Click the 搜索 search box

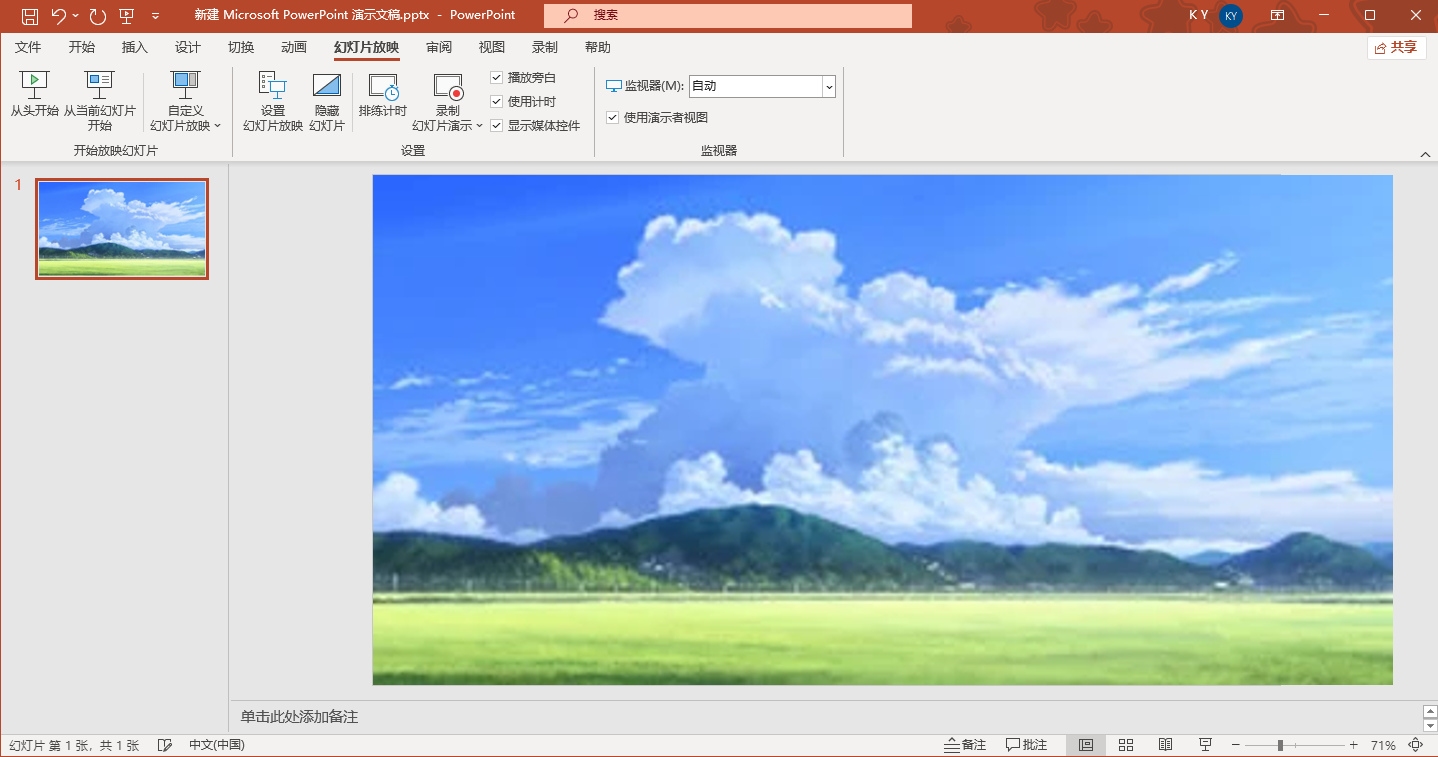(x=728, y=16)
